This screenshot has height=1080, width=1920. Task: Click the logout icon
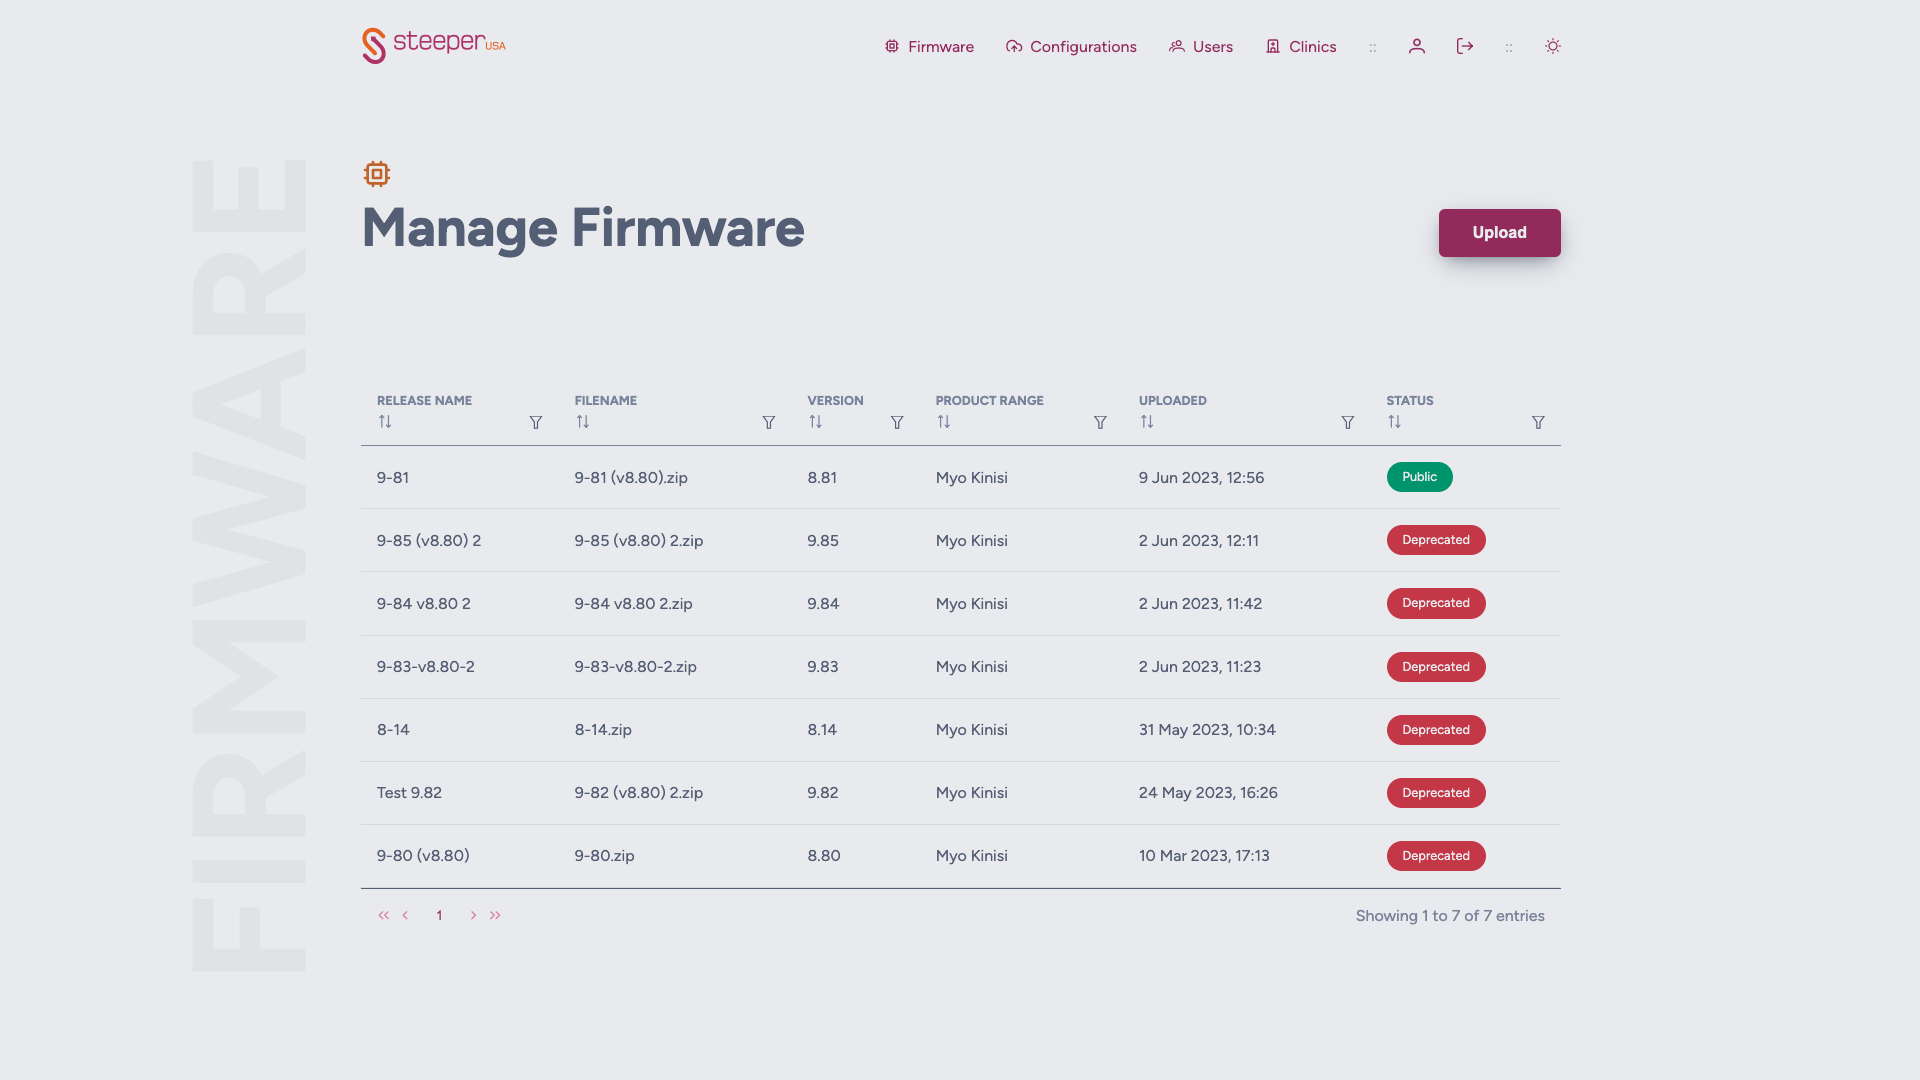point(1465,46)
